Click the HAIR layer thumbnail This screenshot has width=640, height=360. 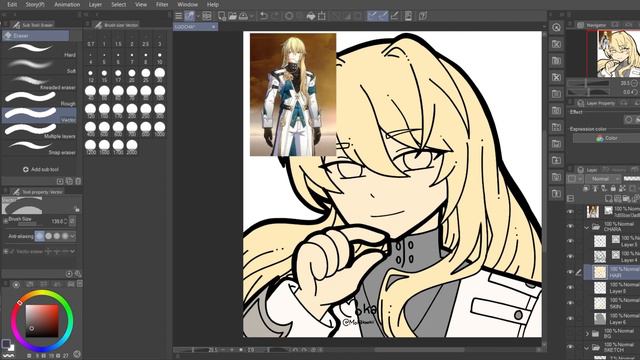(x=600, y=272)
